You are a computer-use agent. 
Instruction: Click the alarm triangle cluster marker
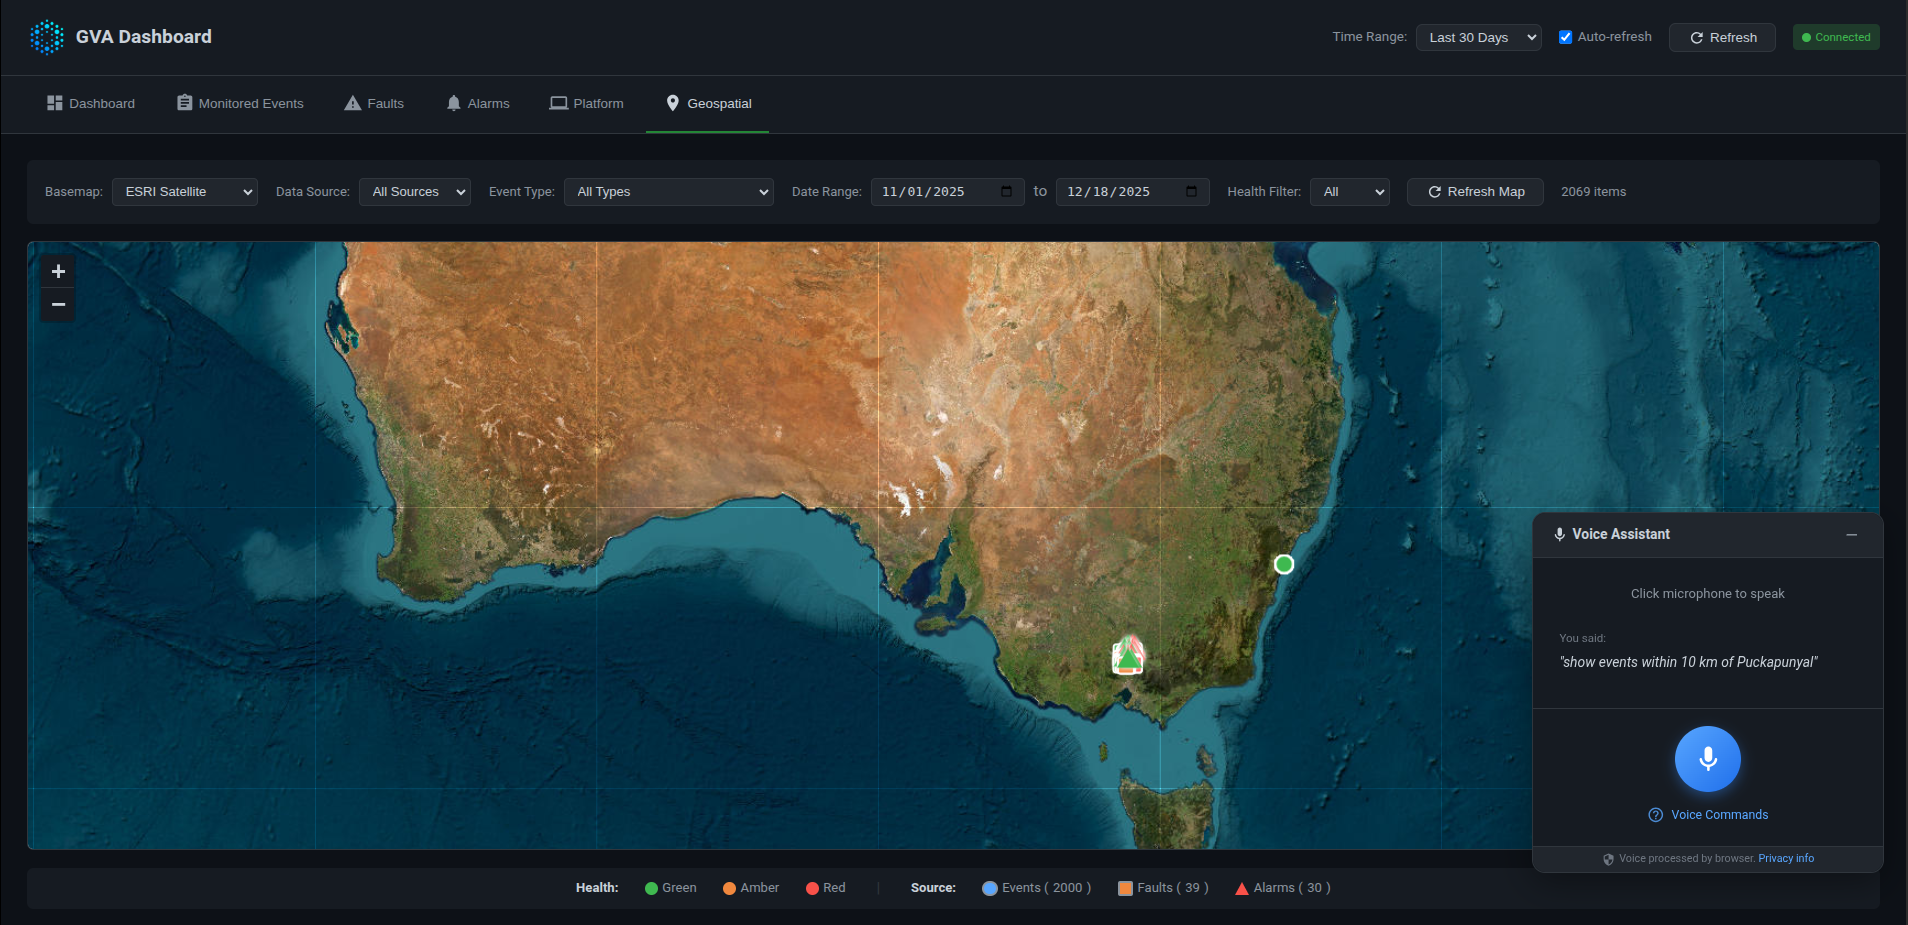click(1128, 657)
